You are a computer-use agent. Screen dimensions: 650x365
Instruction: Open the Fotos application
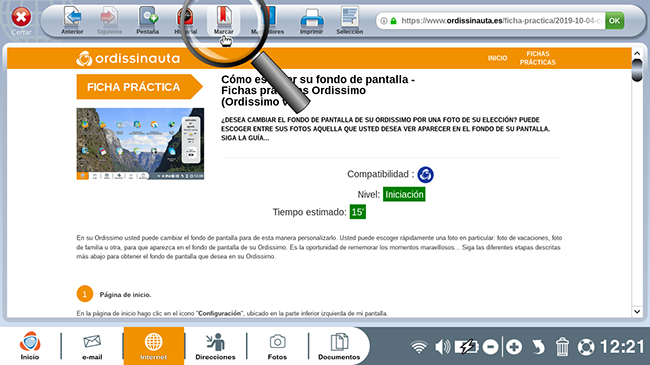pyautogui.click(x=277, y=347)
